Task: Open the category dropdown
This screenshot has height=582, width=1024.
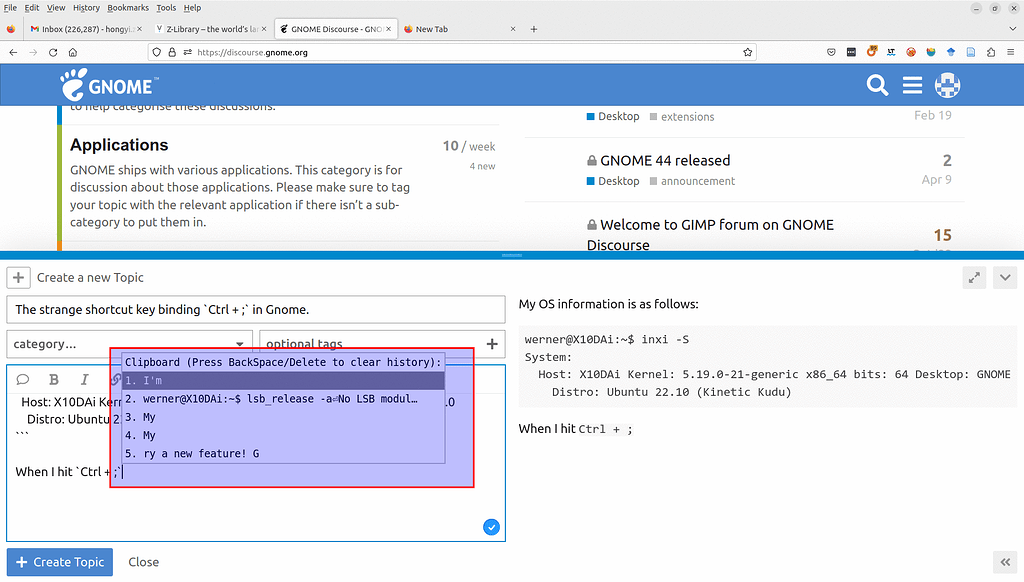Action: (x=129, y=343)
